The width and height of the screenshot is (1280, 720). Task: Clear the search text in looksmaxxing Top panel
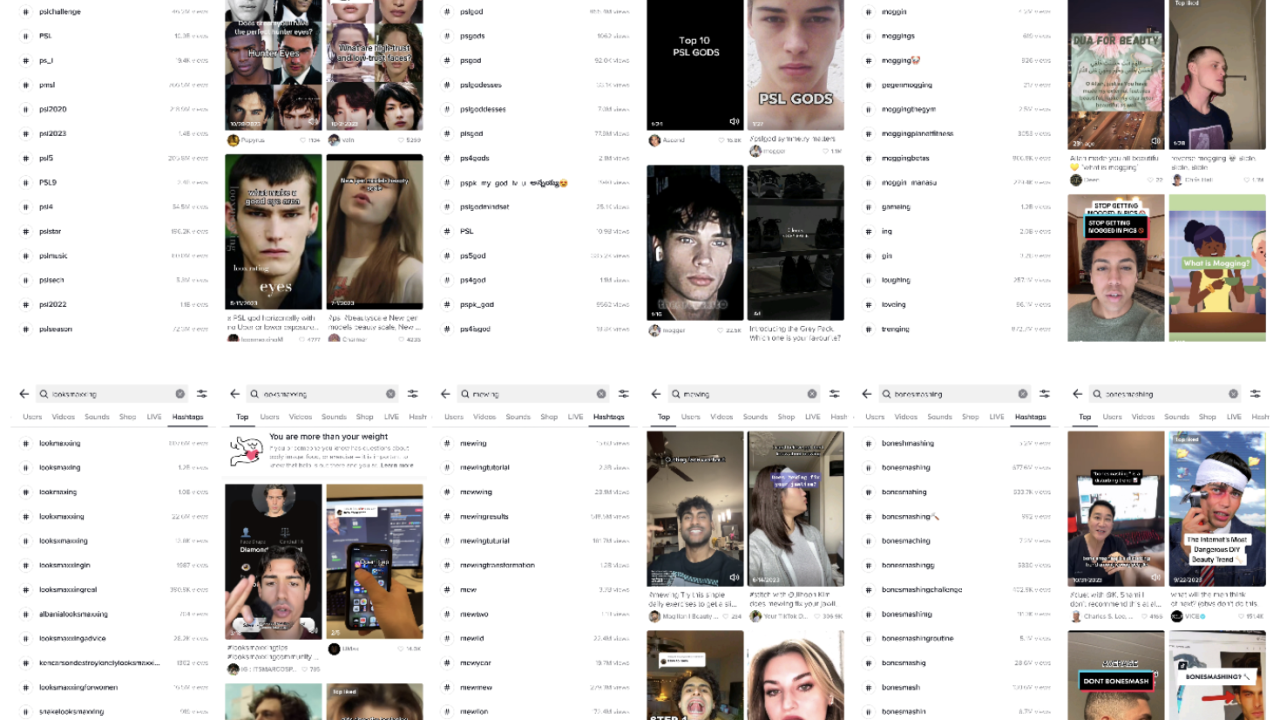[391, 394]
